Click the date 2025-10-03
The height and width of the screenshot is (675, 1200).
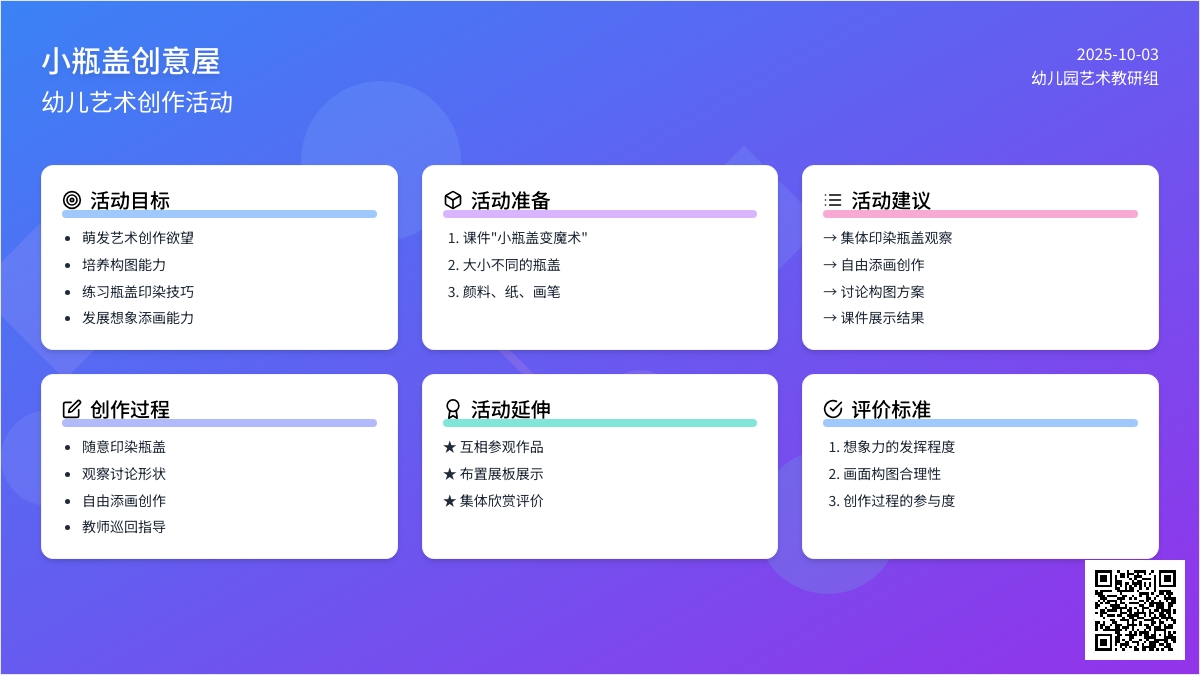point(1117,55)
